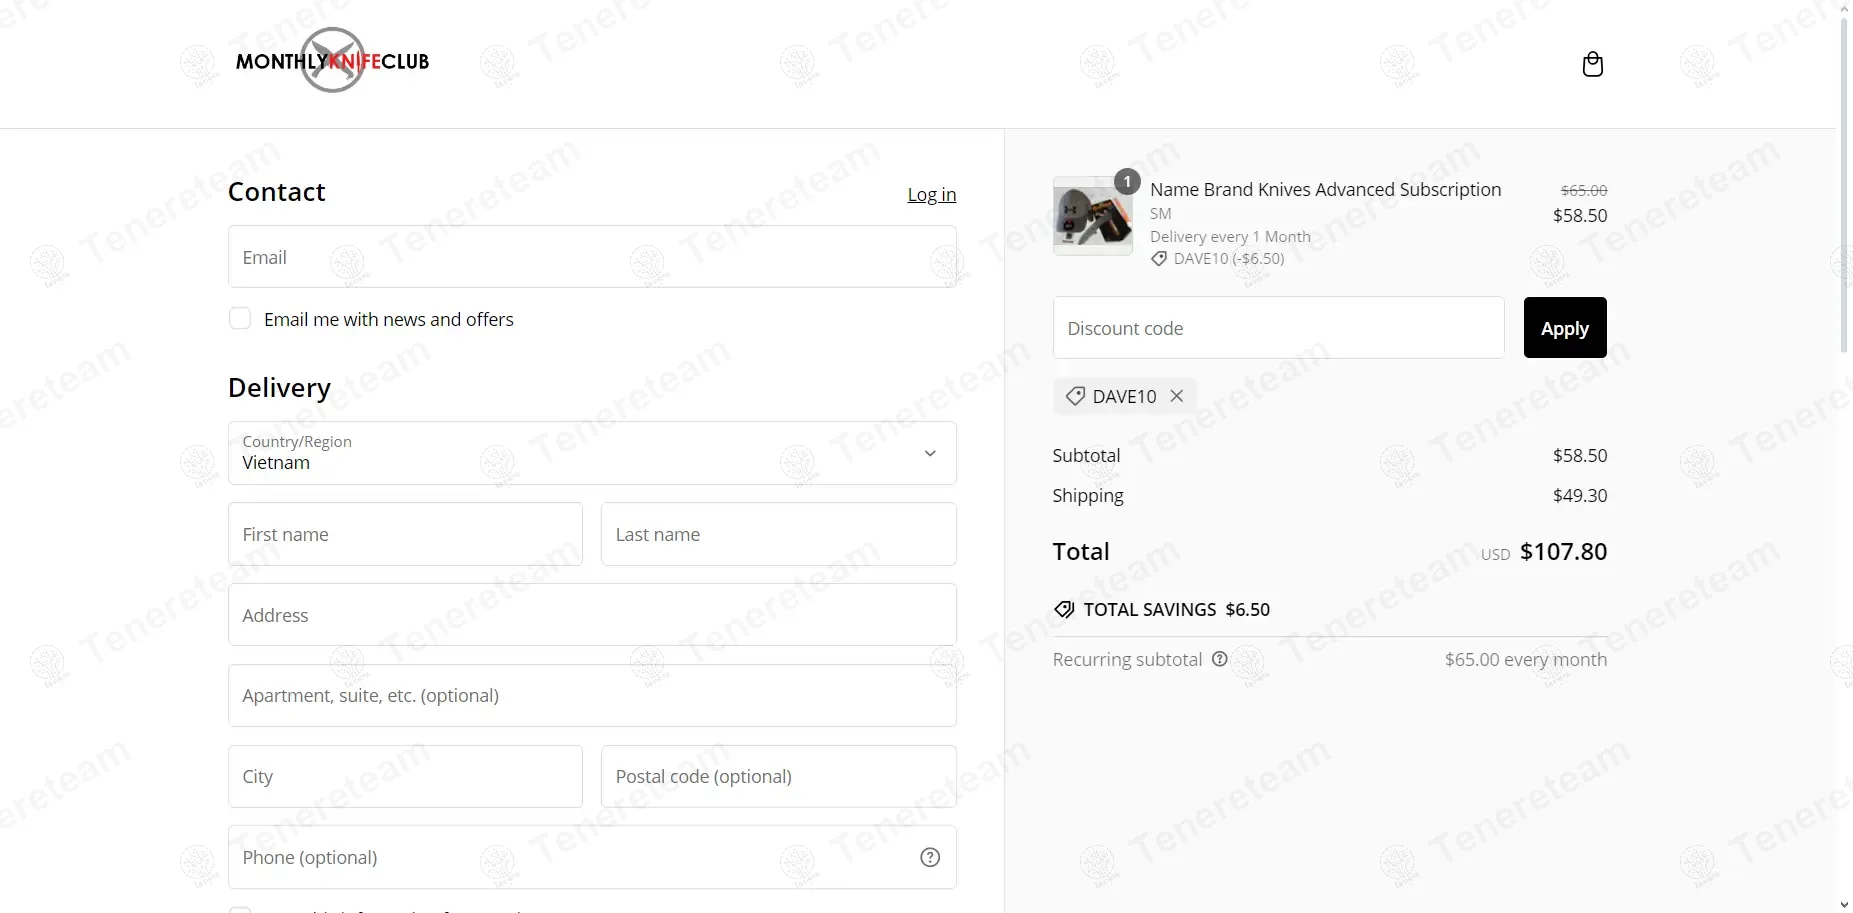Open the shopping bag cart icon

1592,64
